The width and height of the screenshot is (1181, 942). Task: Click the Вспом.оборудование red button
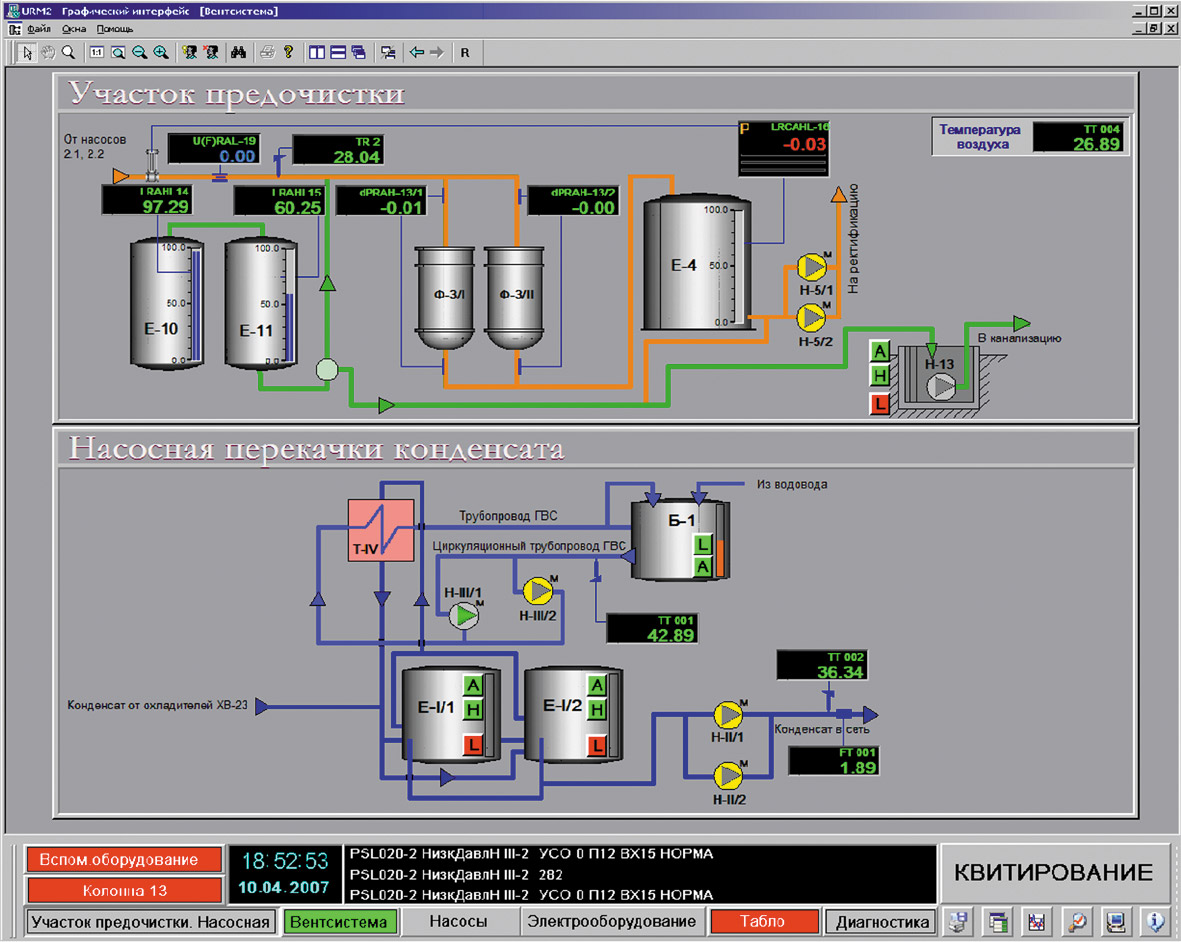click(124, 860)
